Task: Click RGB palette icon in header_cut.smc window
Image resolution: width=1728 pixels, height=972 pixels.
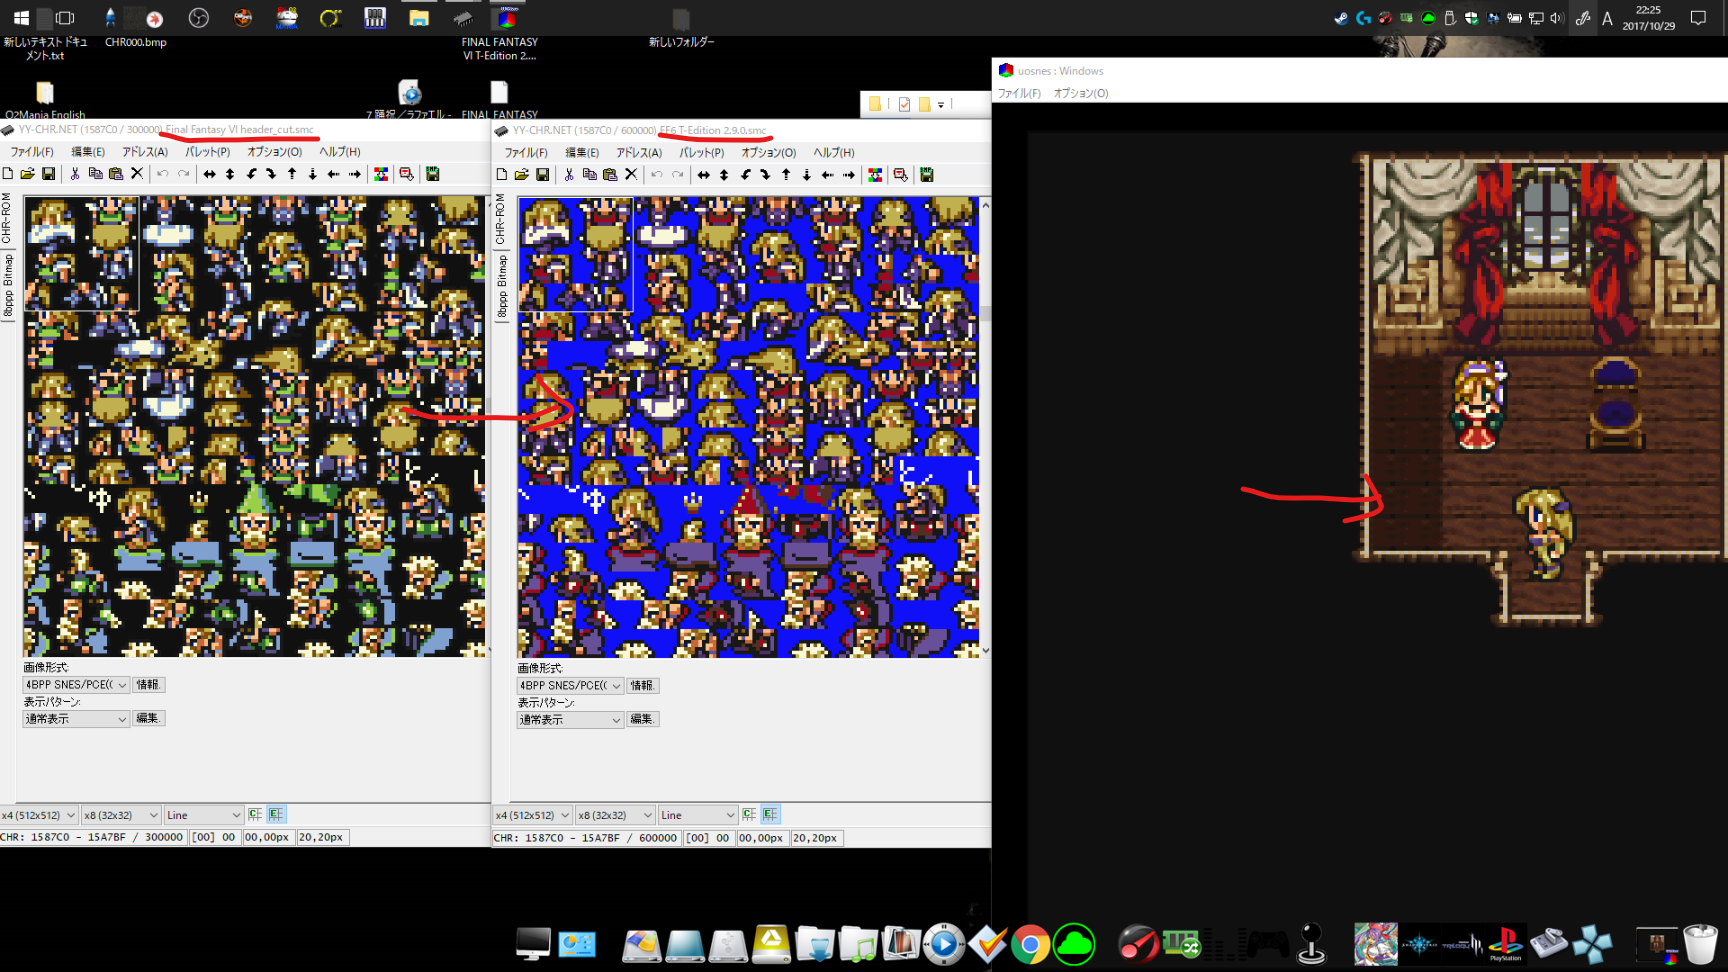Action: tap(381, 174)
